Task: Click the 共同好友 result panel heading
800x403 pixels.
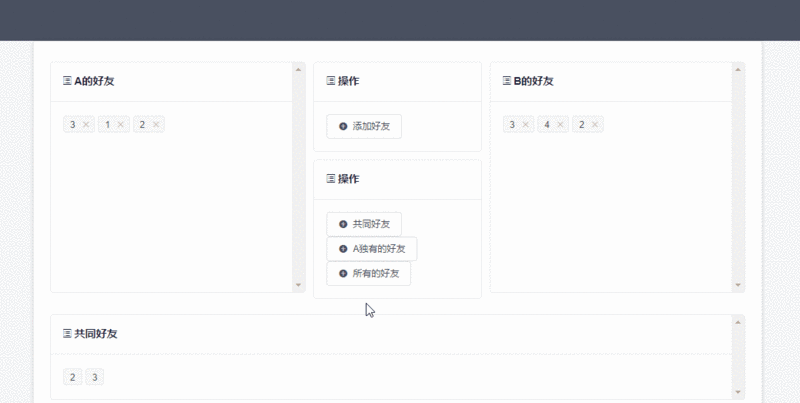Action: [x=96, y=334]
